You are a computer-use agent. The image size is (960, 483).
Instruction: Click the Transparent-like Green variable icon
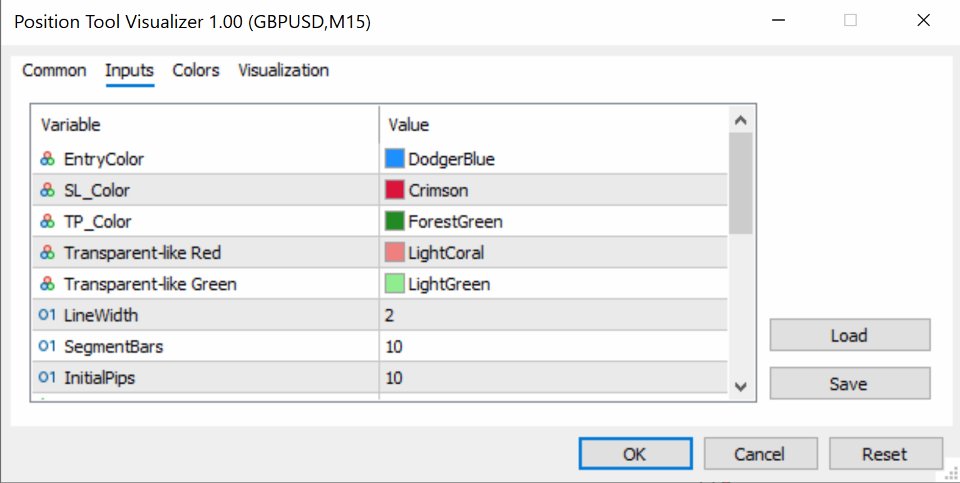pyautogui.click(x=47, y=284)
